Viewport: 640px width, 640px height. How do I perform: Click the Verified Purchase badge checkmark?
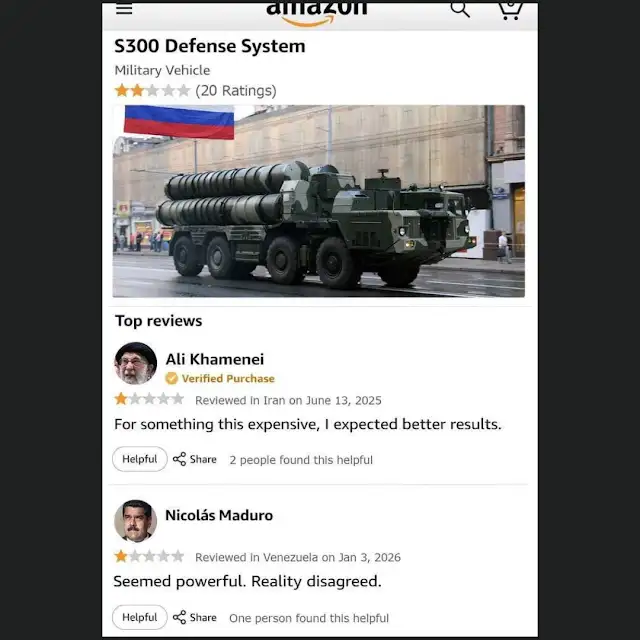[x=171, y=378]
